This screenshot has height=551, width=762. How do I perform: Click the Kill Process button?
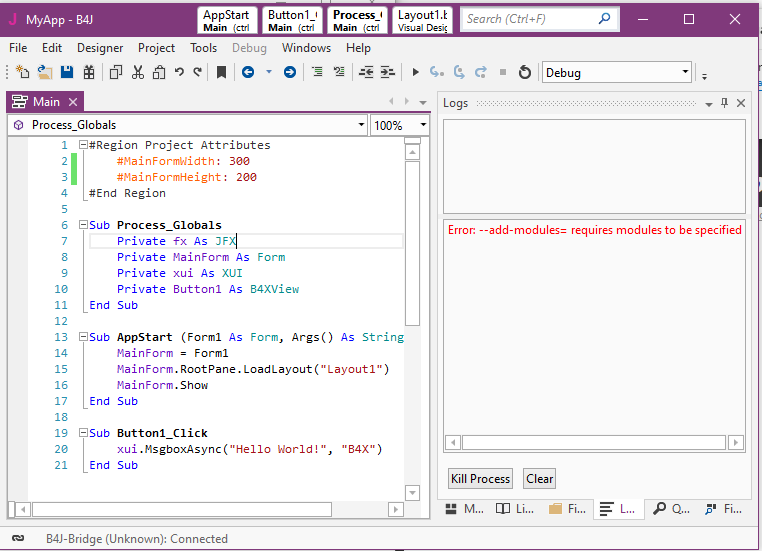[x=481, y=479]
